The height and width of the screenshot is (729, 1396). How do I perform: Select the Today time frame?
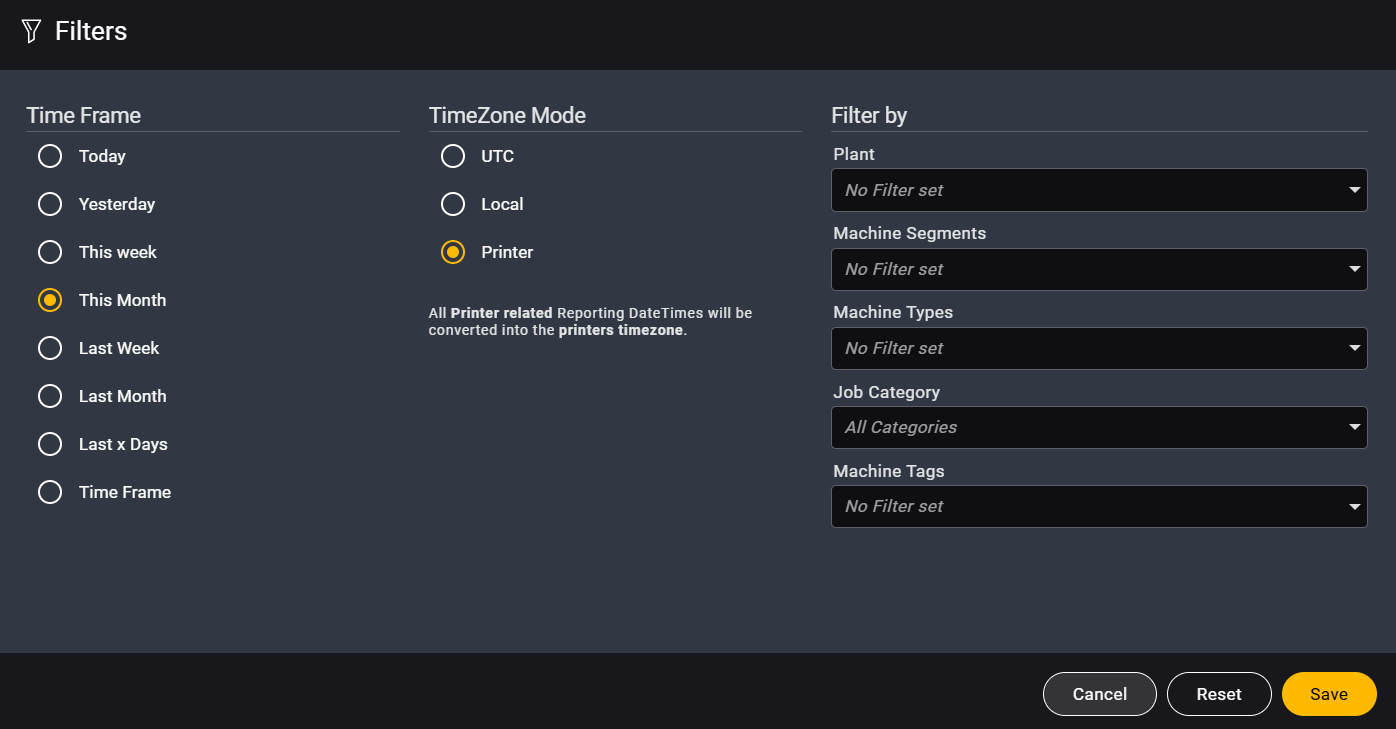(50, 156)
